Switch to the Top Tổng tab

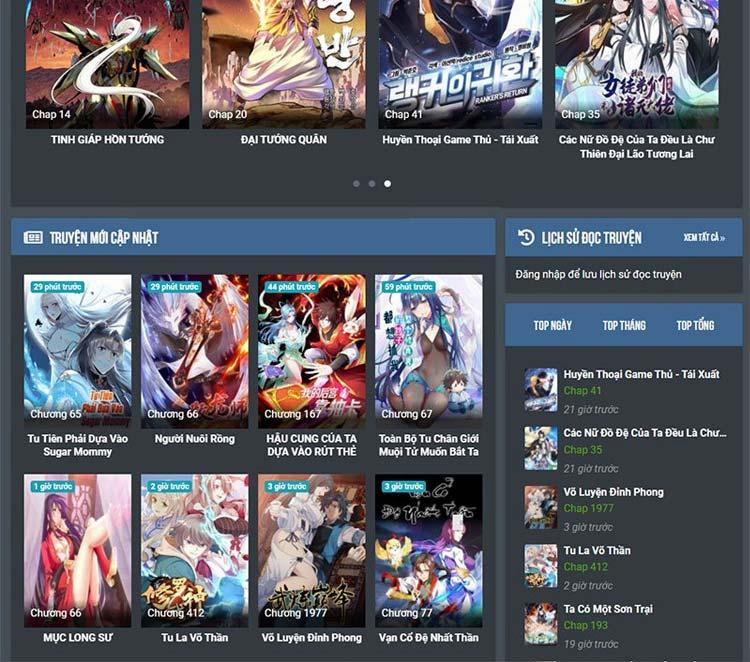(x=695, y=326)
